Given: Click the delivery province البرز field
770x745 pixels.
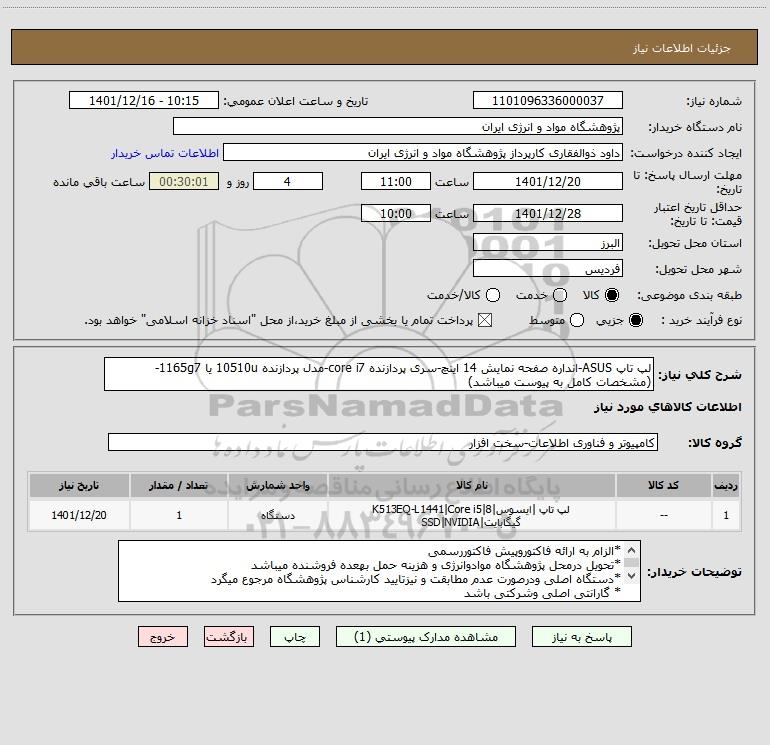Looking at the screenshot, I should coord(548,243).
